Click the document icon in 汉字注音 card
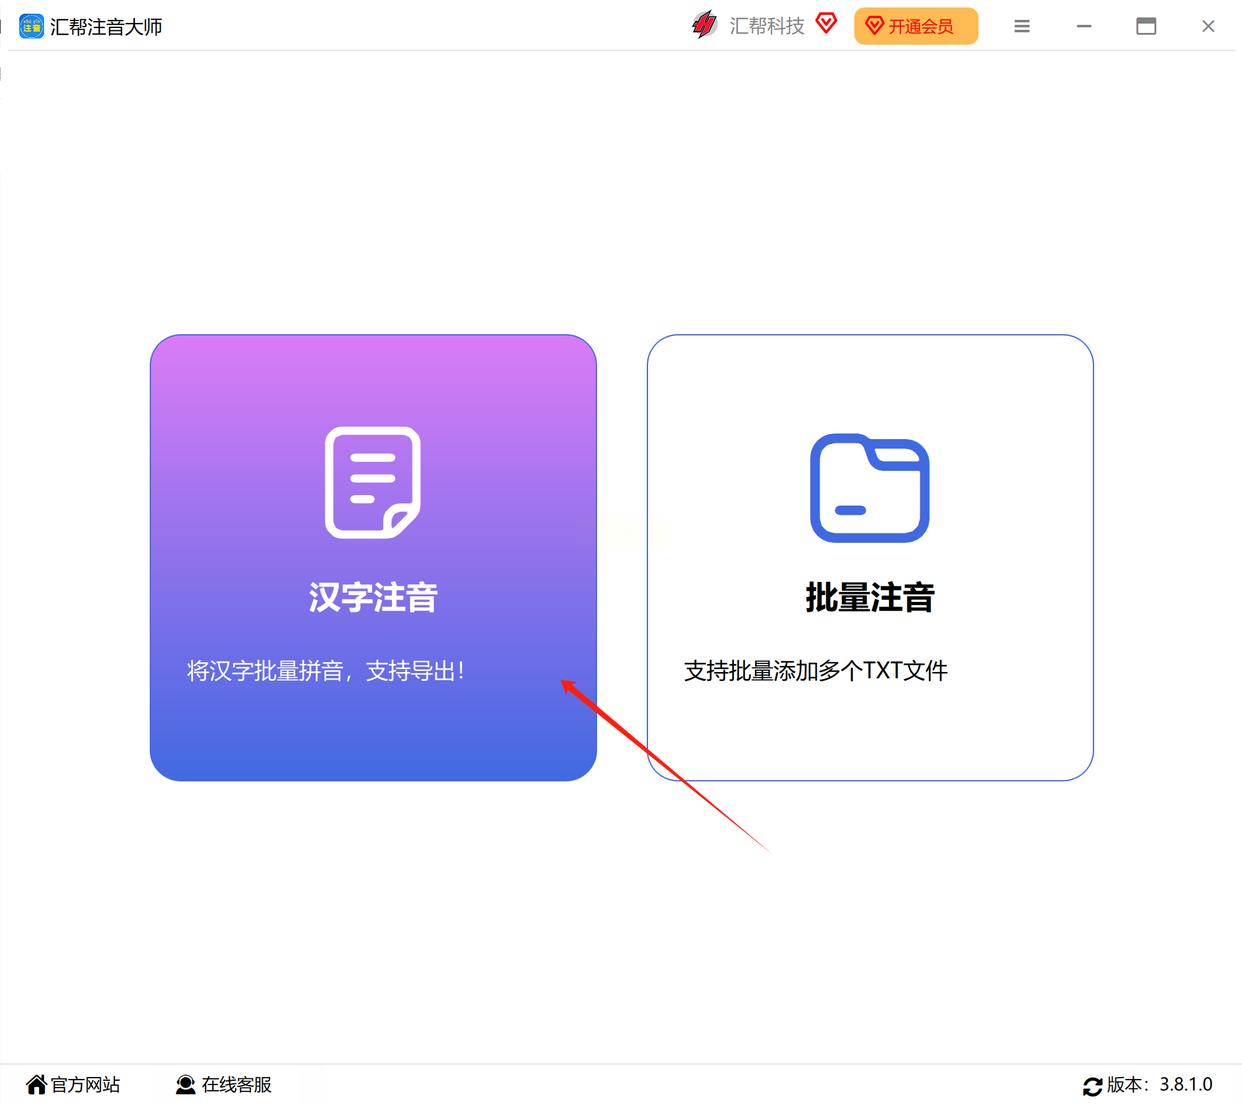 coord(373,482)
